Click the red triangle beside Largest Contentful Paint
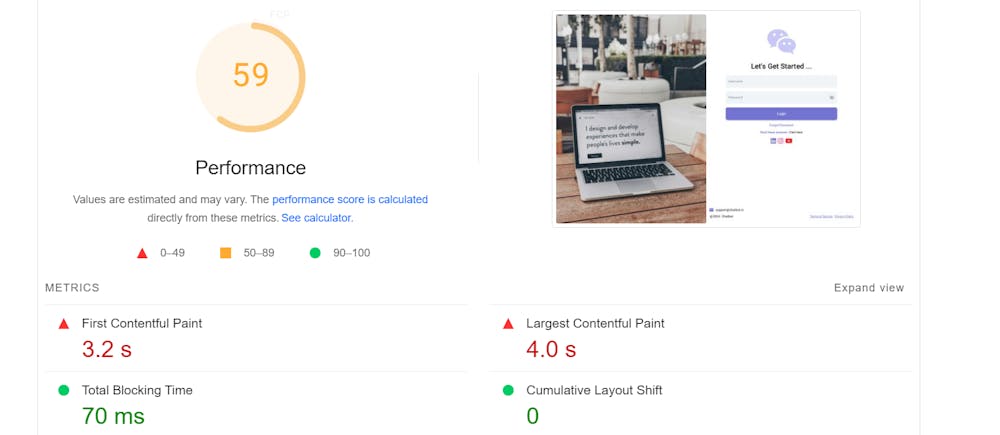The height and width of the screenshot is (435, 1000). pyautogui.click(x=508, y=324)
